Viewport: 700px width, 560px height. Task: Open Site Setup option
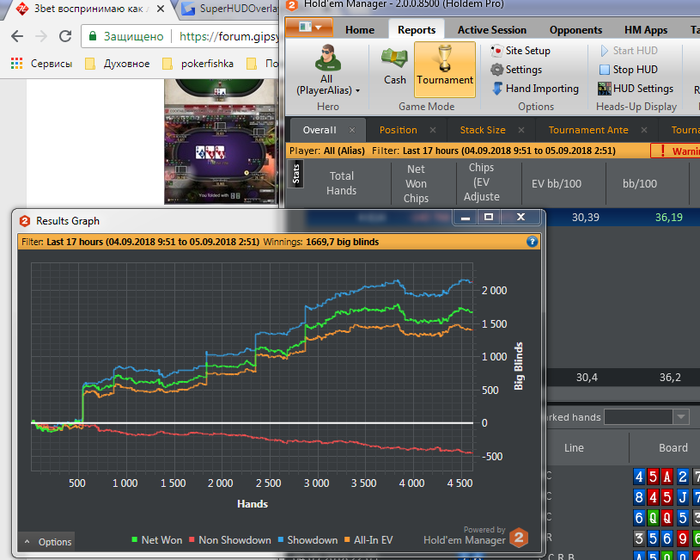(x=521, y=50)
